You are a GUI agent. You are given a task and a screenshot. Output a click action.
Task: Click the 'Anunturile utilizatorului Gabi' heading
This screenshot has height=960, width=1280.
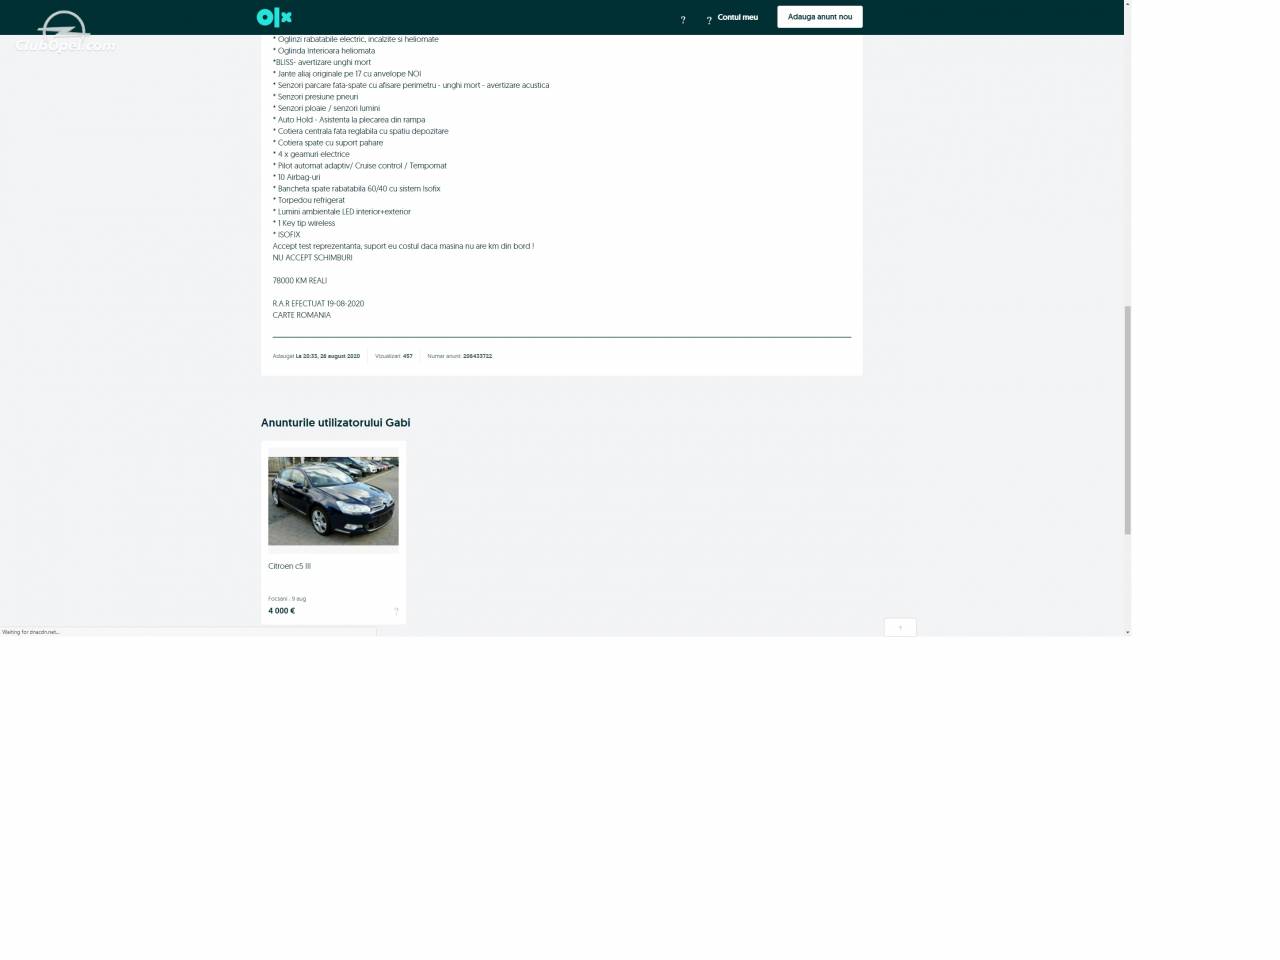pos(335,423)
